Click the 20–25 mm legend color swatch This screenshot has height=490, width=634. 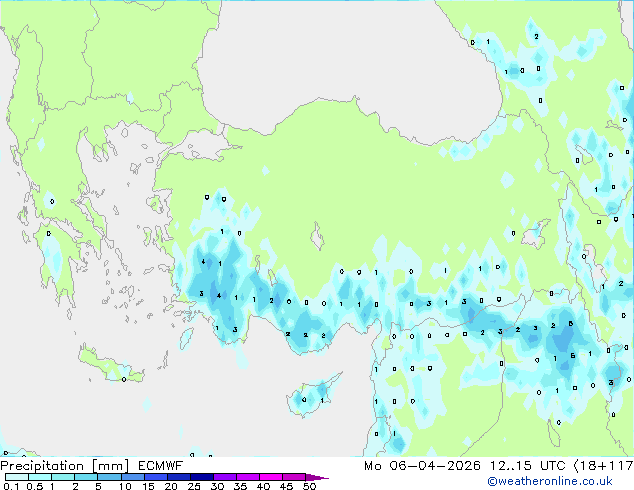179,477
